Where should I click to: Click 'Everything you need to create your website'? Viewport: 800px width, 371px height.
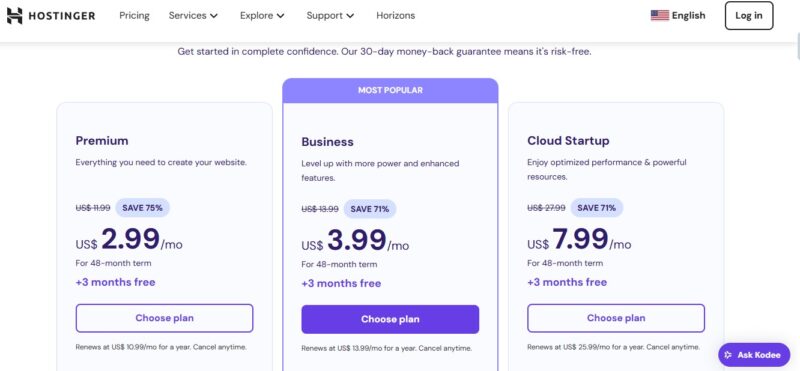pos(161,162)
